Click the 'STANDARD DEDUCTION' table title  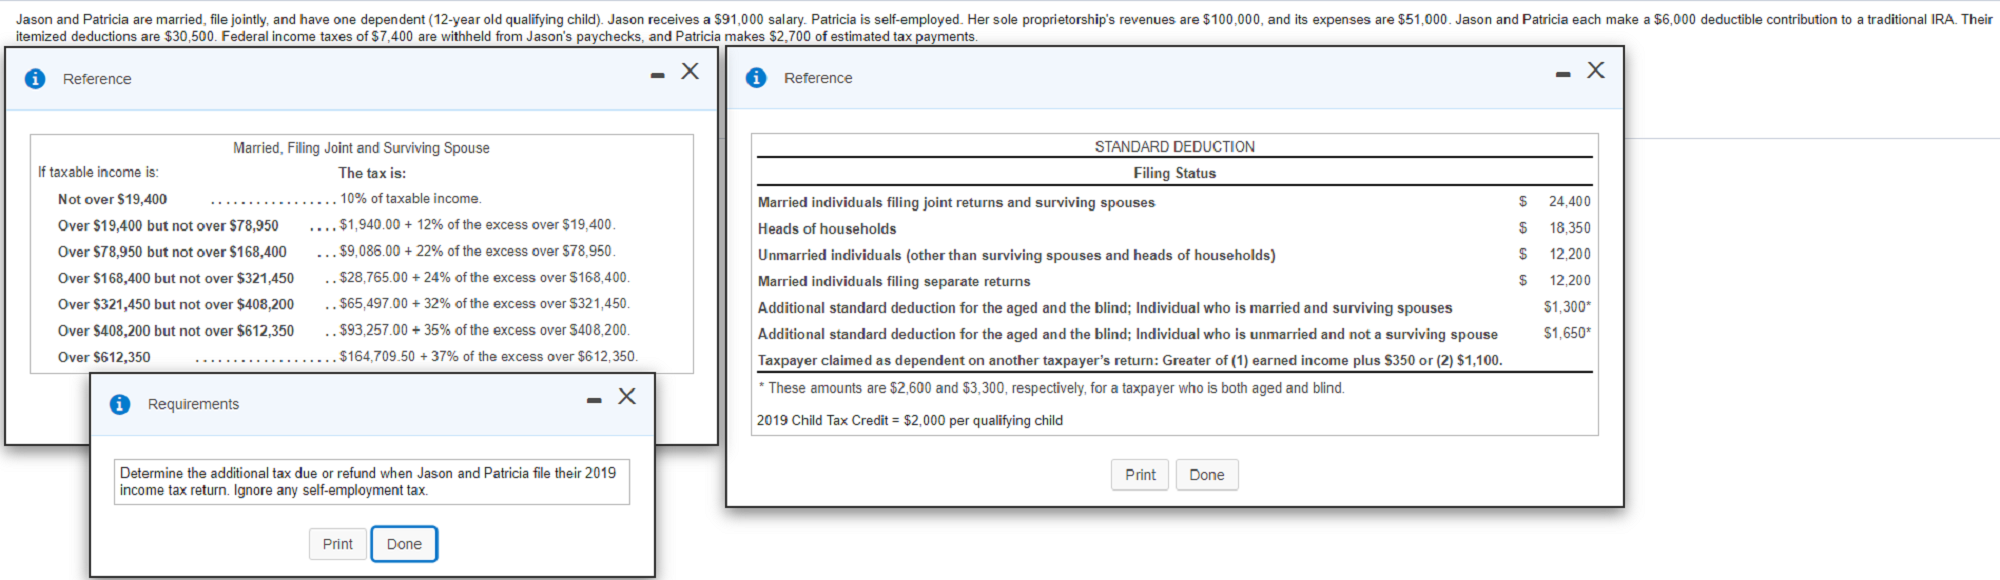point(1174,147)
